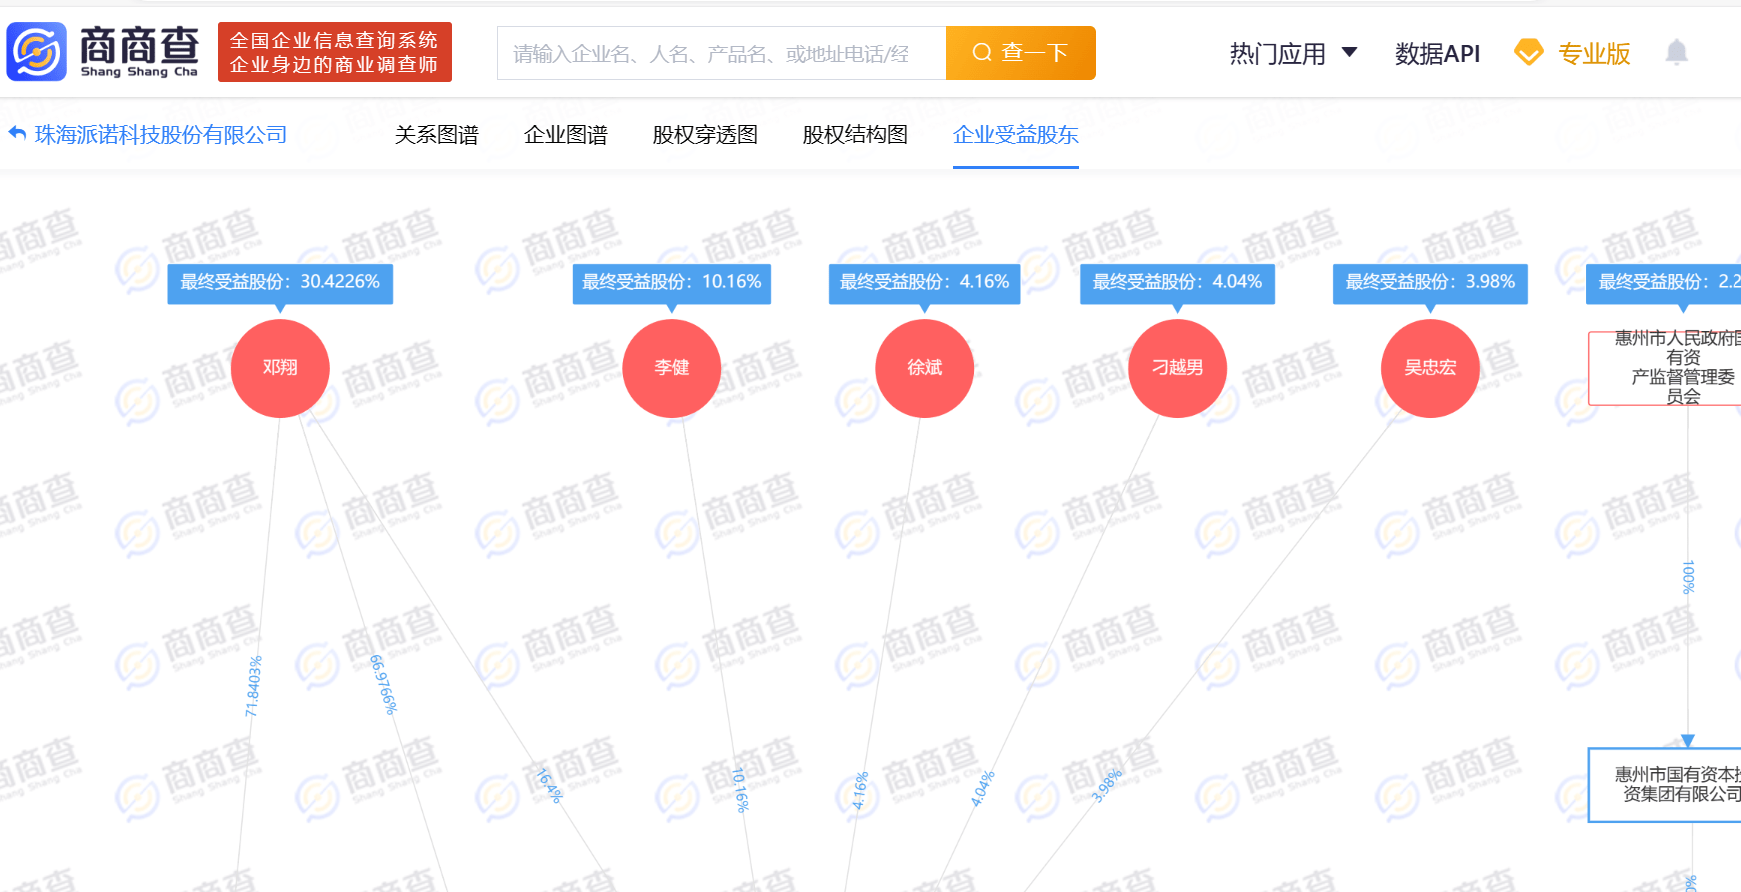Click the 最终受益股份 10.16% label
1741x892 pixels.
pyautogui.click(x=672, y=283)
